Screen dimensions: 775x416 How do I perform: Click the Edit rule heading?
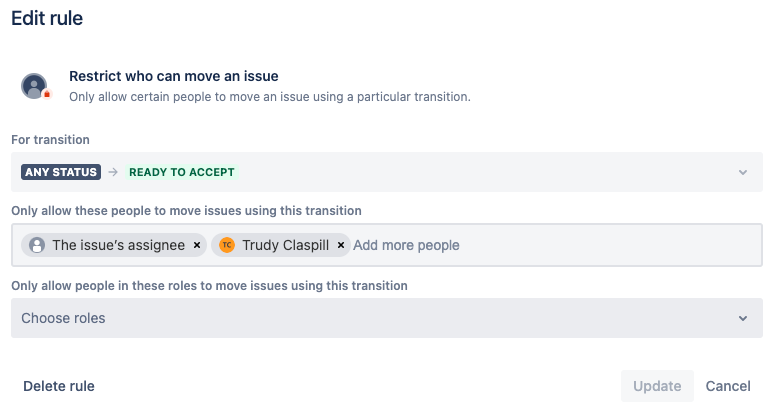click(47, 18)
